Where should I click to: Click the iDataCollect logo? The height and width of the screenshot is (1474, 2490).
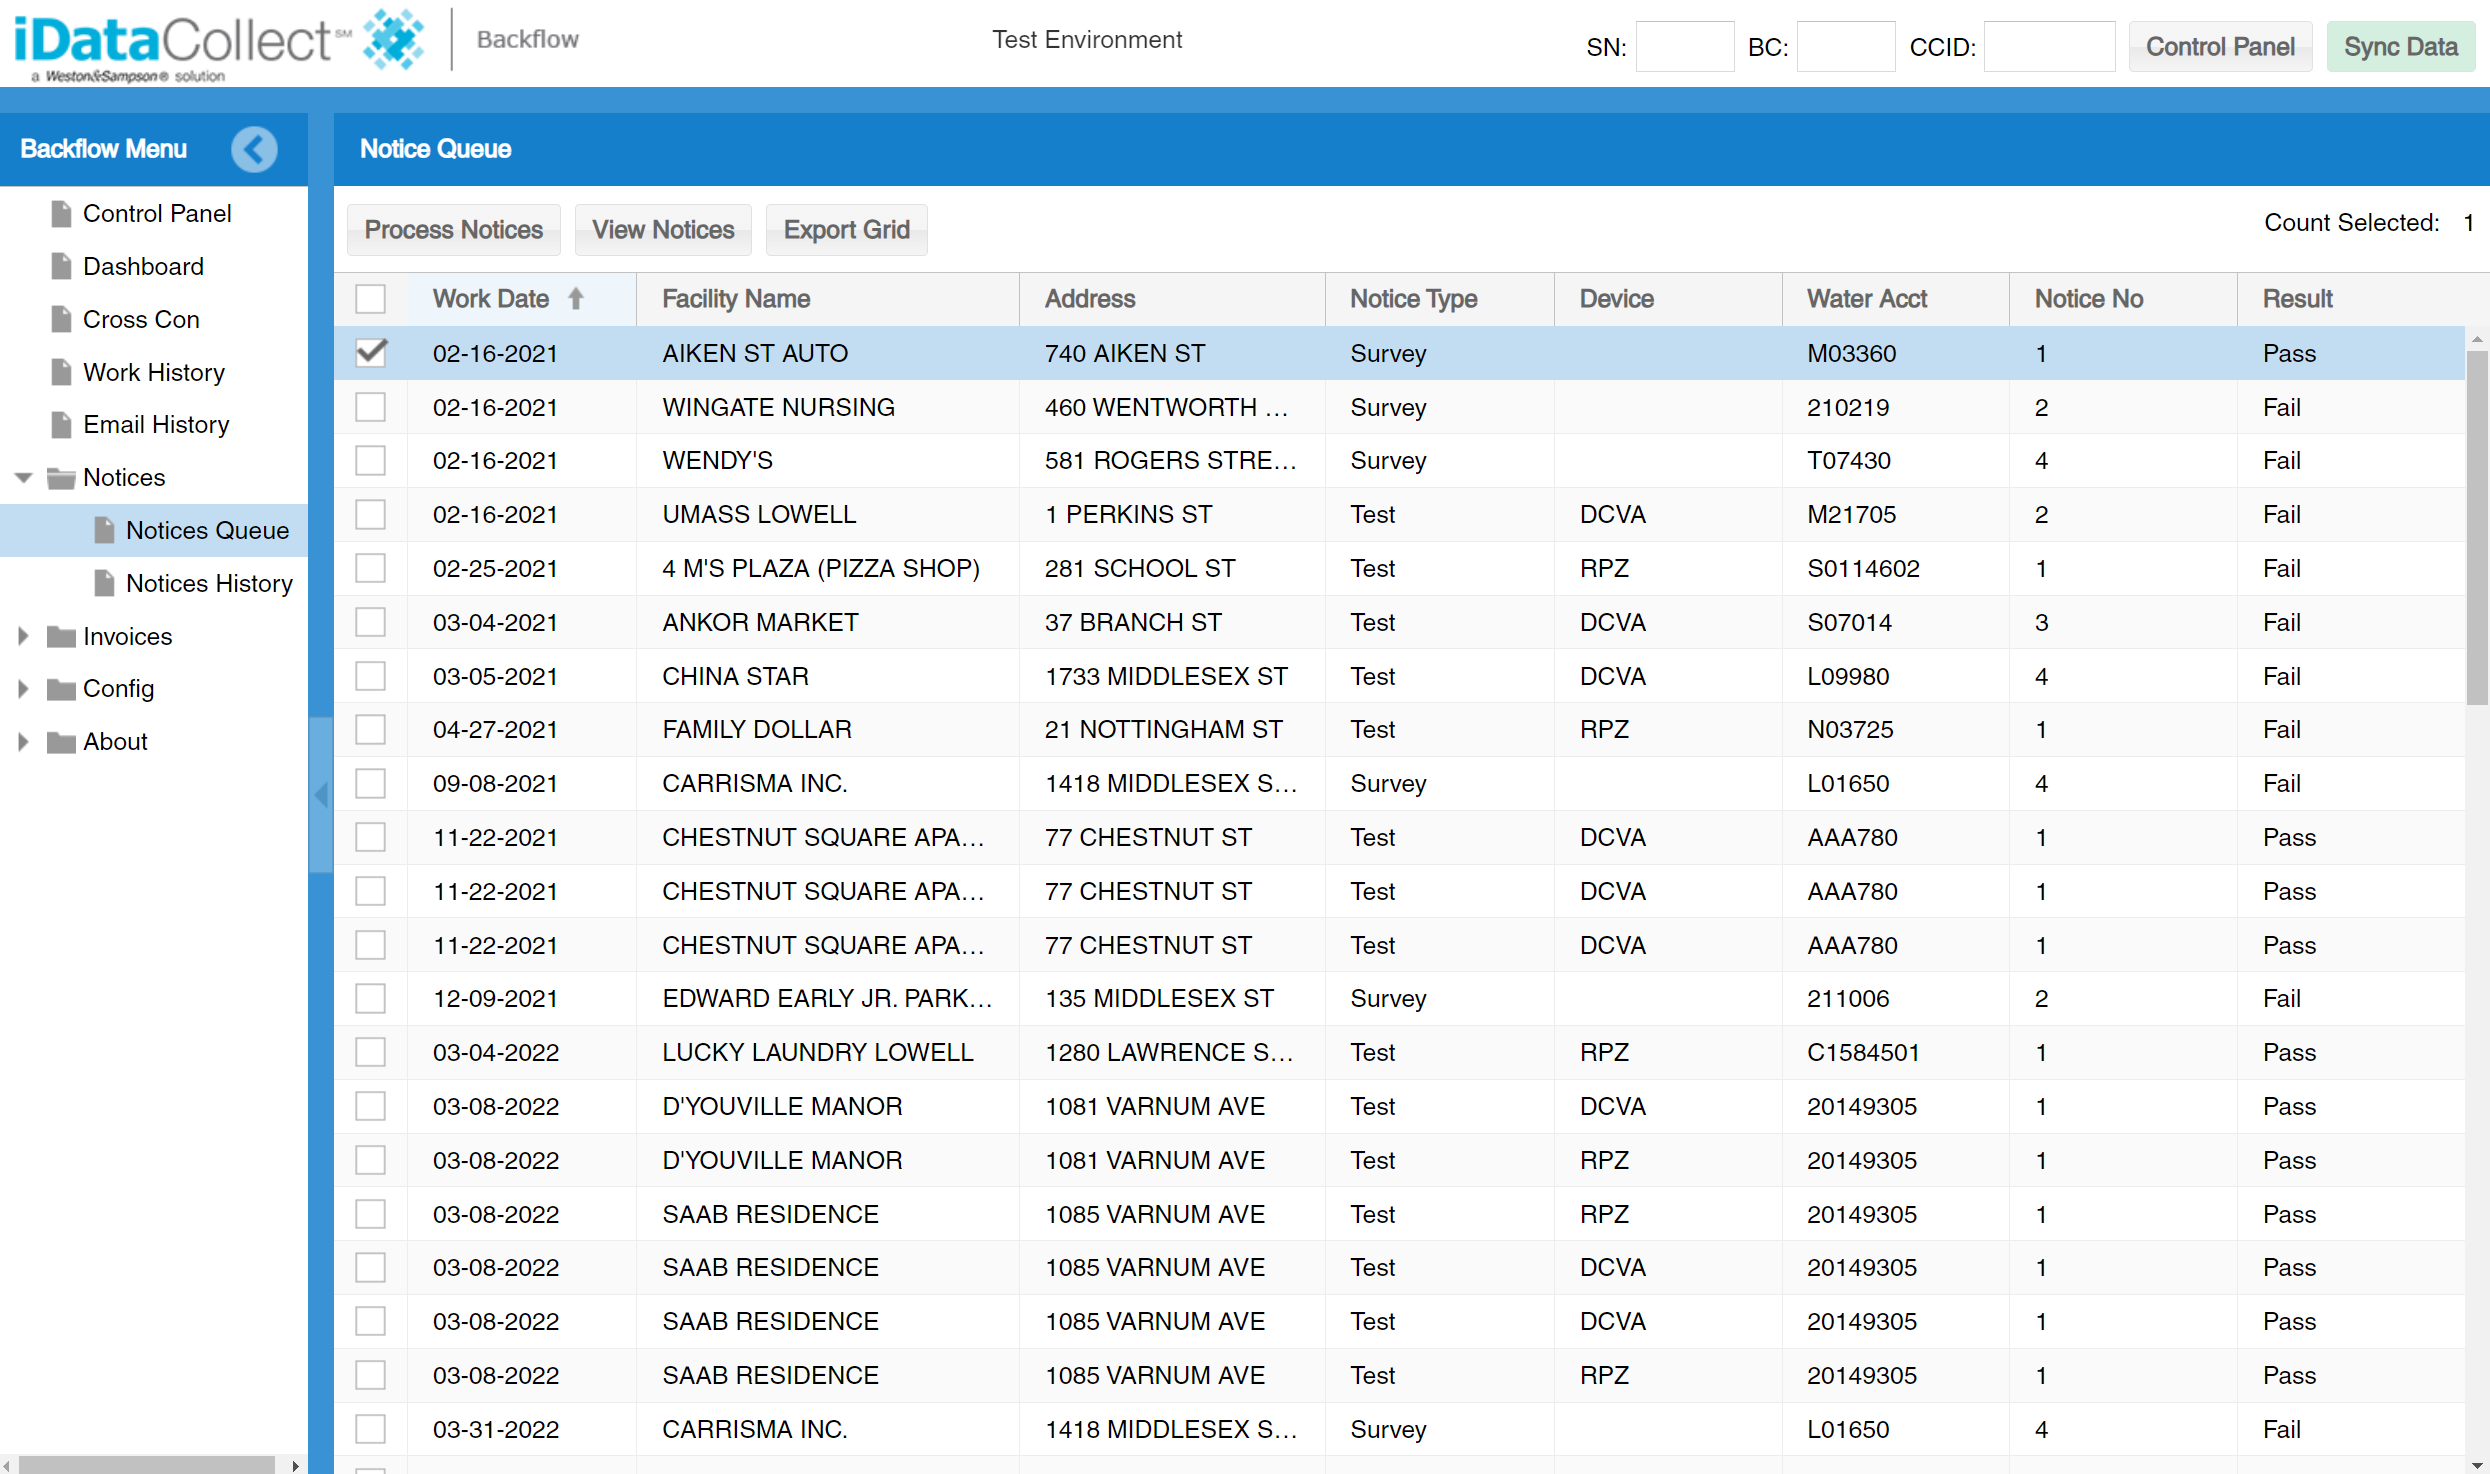220,44
